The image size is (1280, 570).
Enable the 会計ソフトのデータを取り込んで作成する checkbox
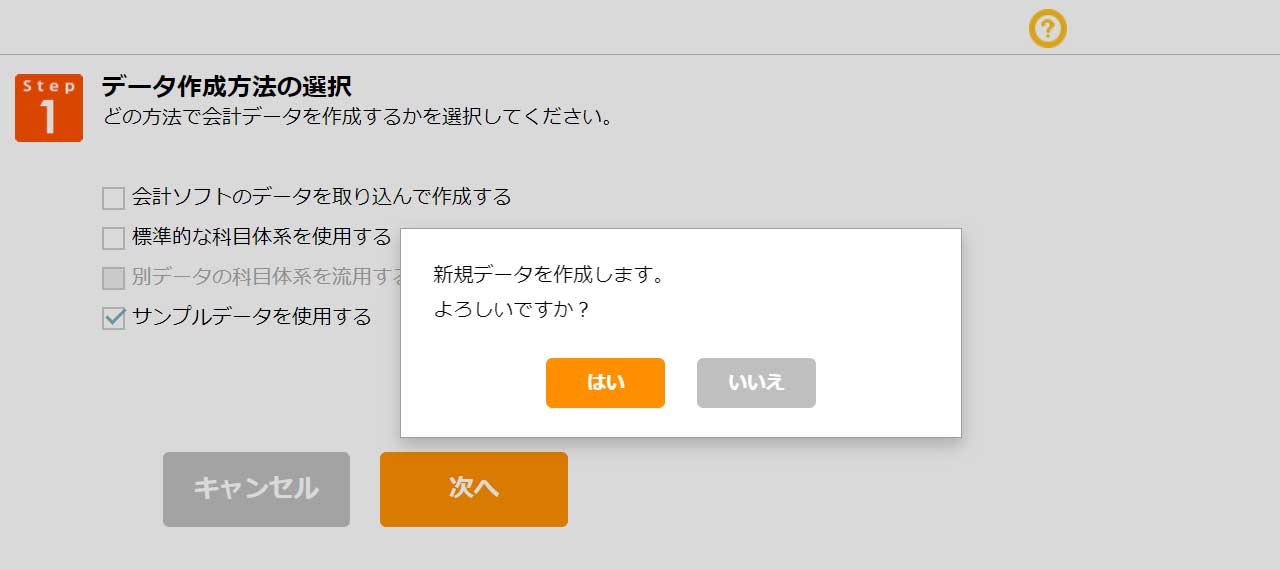tap(114, 198)
